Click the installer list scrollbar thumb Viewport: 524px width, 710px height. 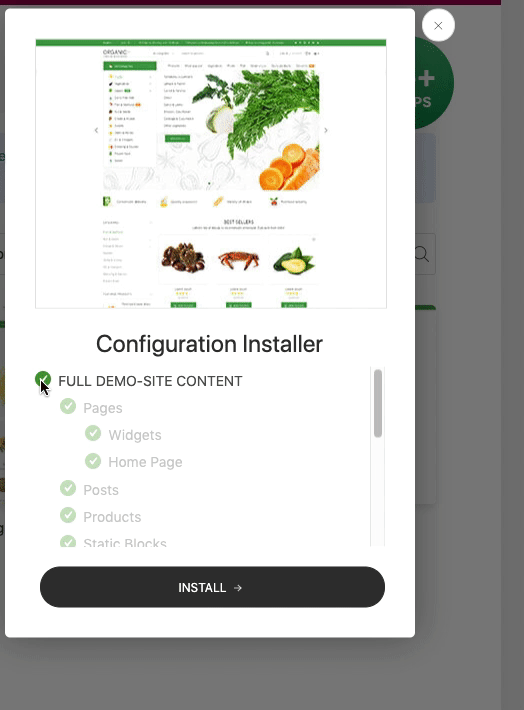378,403
